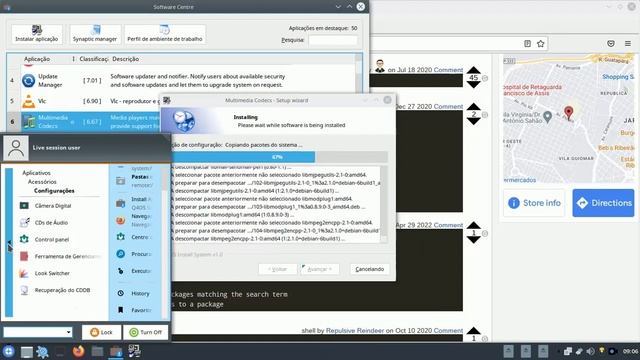Open Synaptic manager from Software Centre toolbar
640x360 pixels.
pyautogui.click(x=95, y=34)
